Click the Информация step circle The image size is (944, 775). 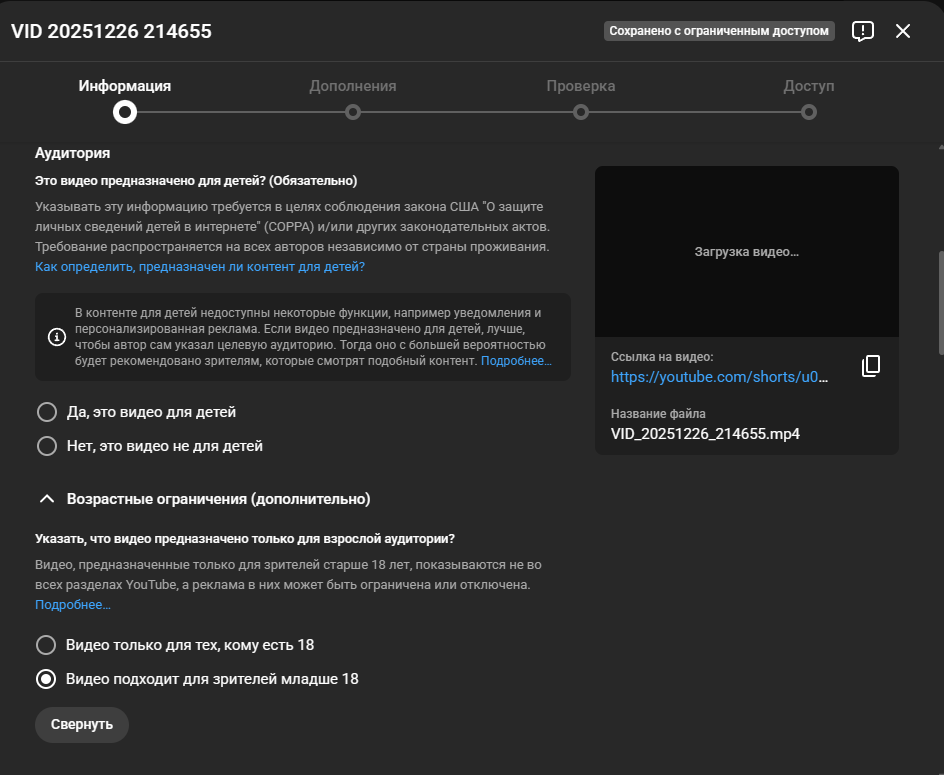[x=125, y=112]
